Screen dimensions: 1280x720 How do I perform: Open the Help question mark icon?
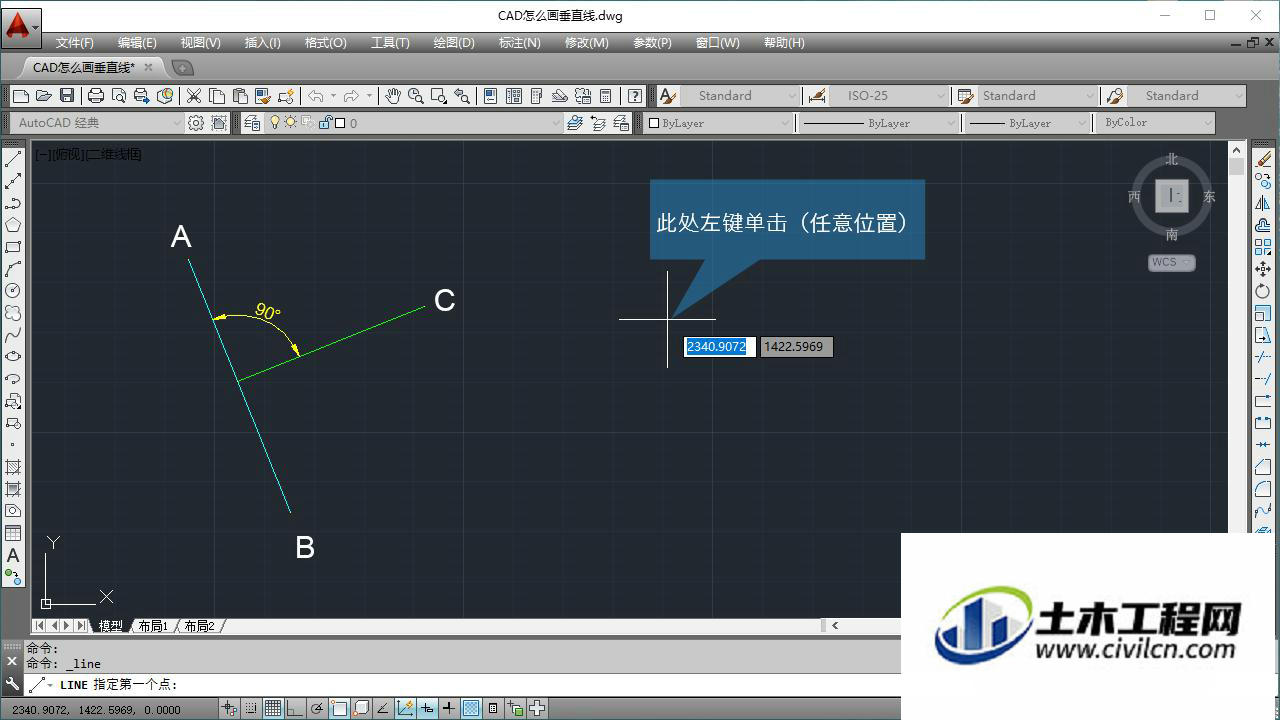pos(635,96)
